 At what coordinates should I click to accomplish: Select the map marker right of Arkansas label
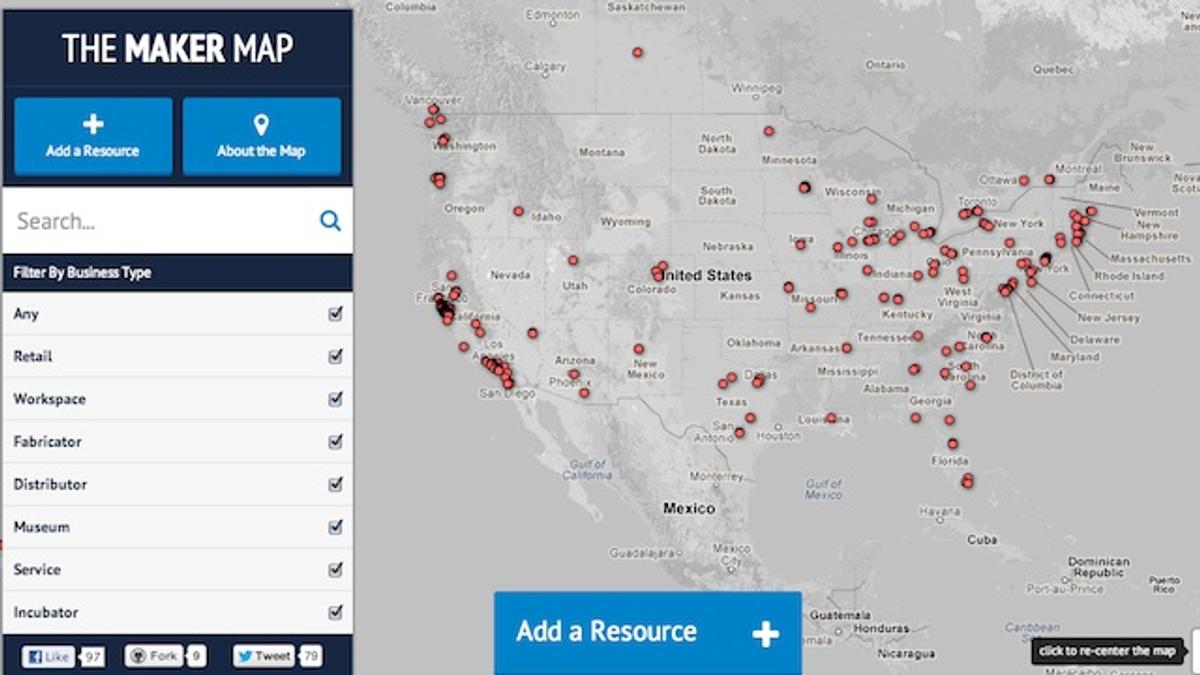[847, 348]
